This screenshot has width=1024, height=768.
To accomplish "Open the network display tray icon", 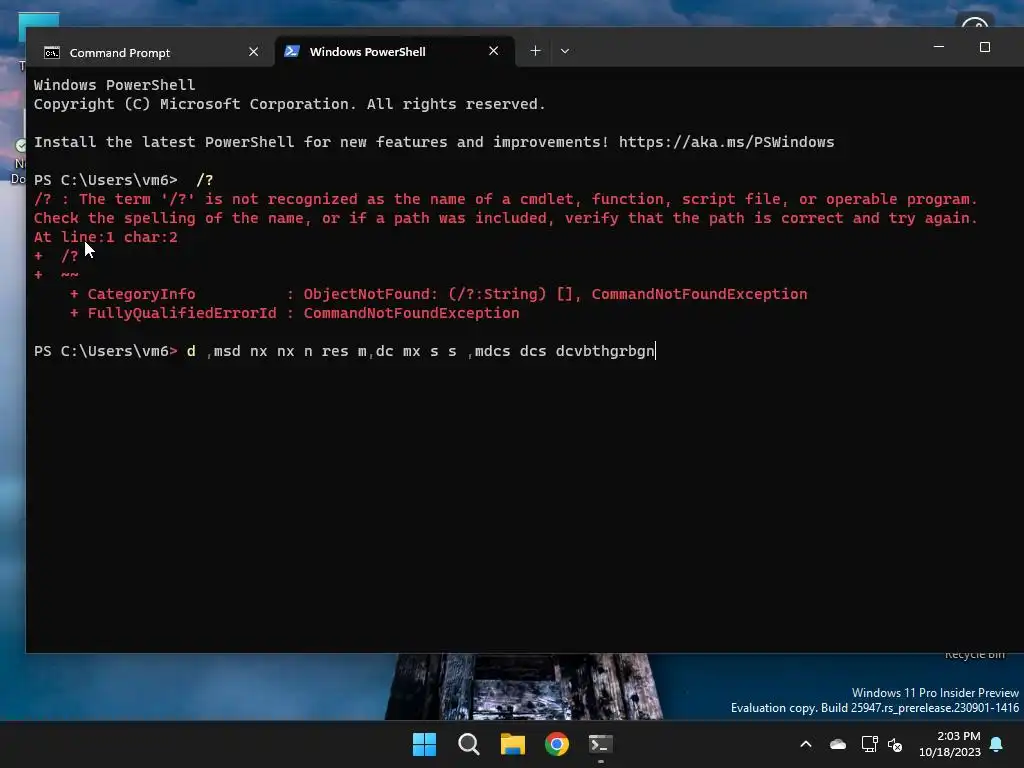I will [869, 744].
